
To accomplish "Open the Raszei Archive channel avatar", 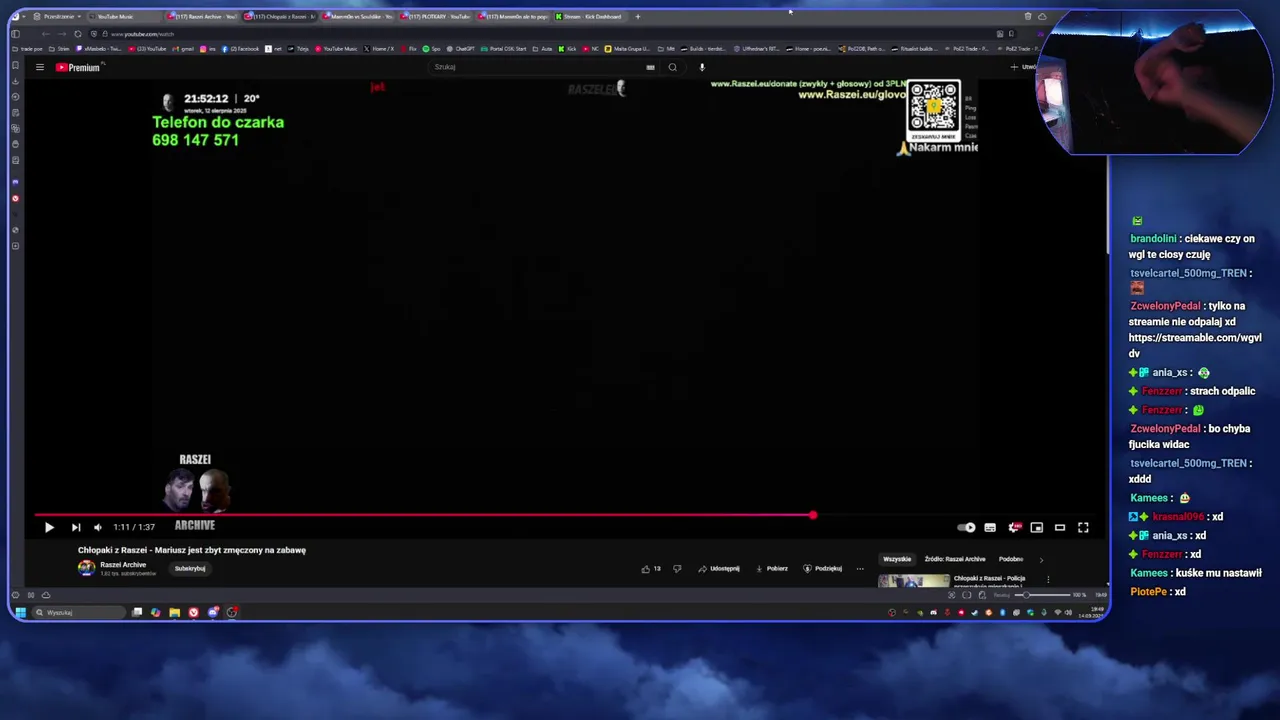I will point(87,568).
